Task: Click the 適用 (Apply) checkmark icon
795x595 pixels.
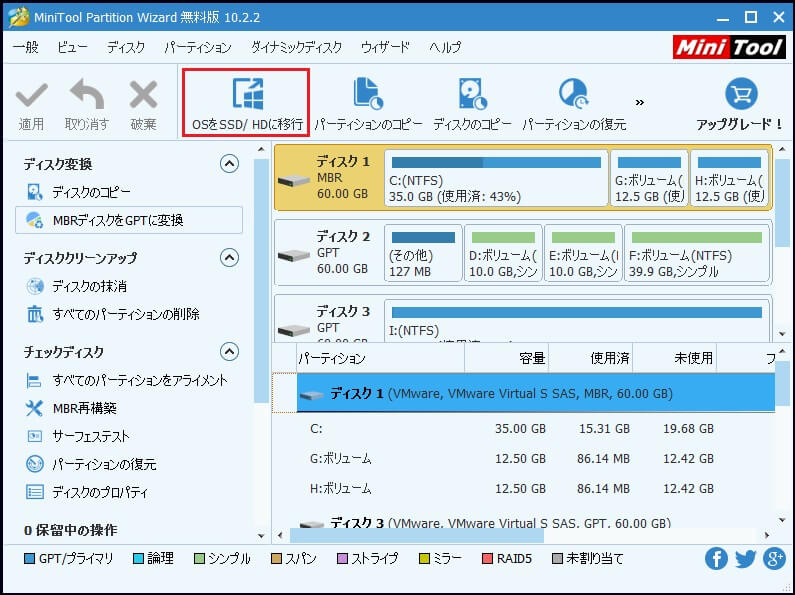Action: (x=31, y=95)
